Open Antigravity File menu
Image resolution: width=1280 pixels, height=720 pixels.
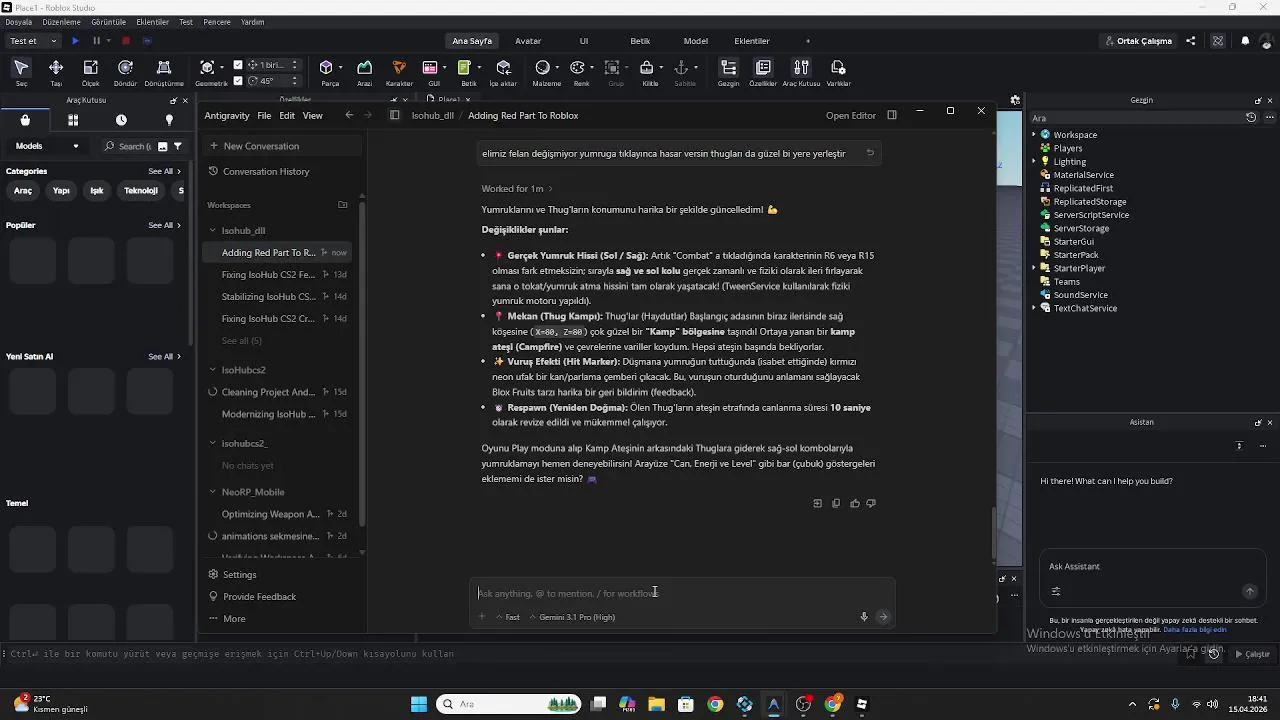point(264,116)
